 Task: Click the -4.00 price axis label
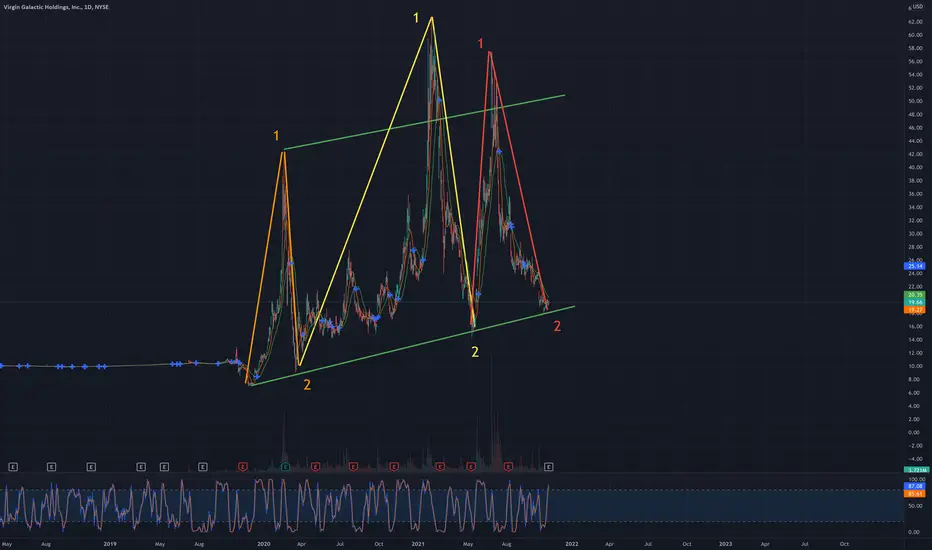pyautogui.click(x=915, y=459)
